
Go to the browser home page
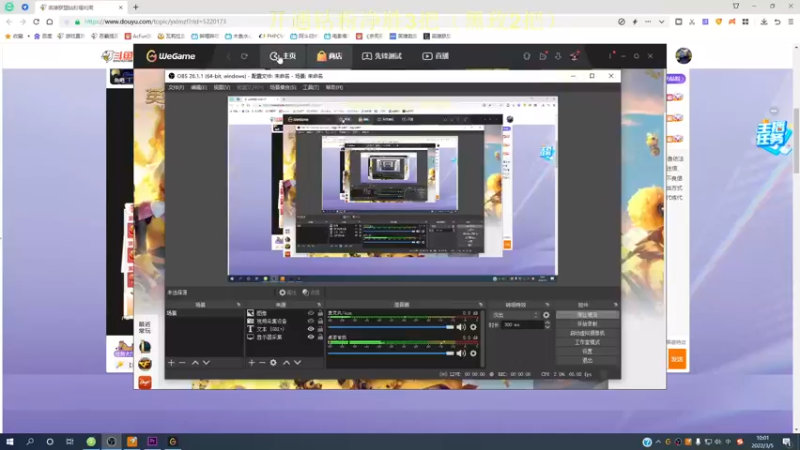(49, 22)
